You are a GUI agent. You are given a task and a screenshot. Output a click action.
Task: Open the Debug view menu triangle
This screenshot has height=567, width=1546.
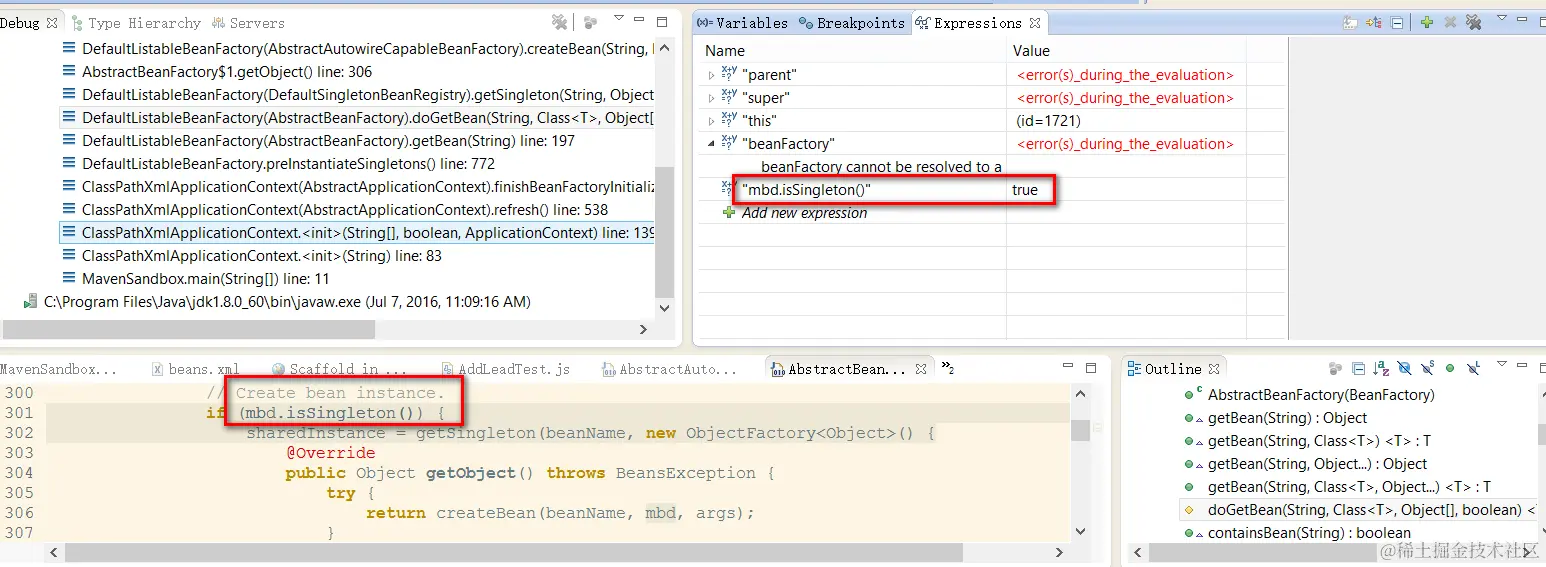[619, 19]
